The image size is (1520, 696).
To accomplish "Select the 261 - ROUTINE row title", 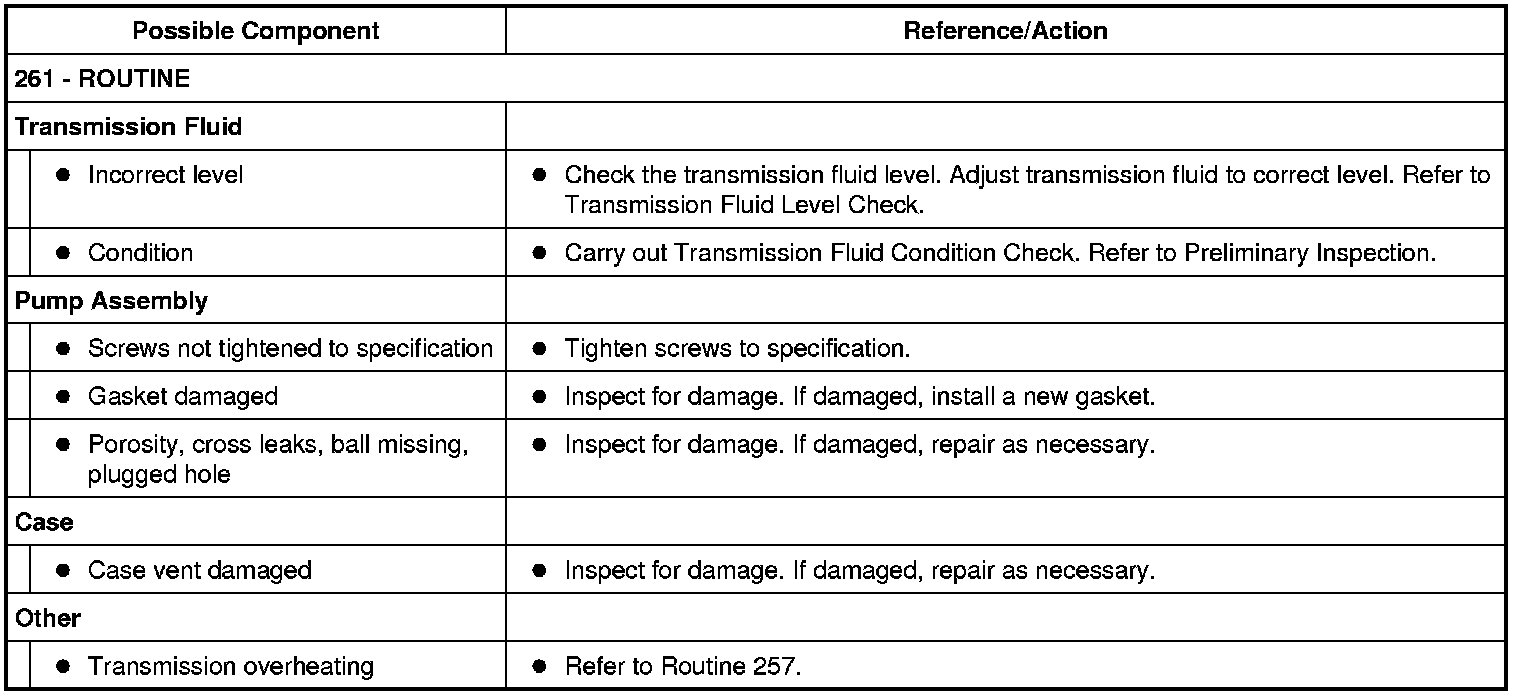I will coord(103,79).
